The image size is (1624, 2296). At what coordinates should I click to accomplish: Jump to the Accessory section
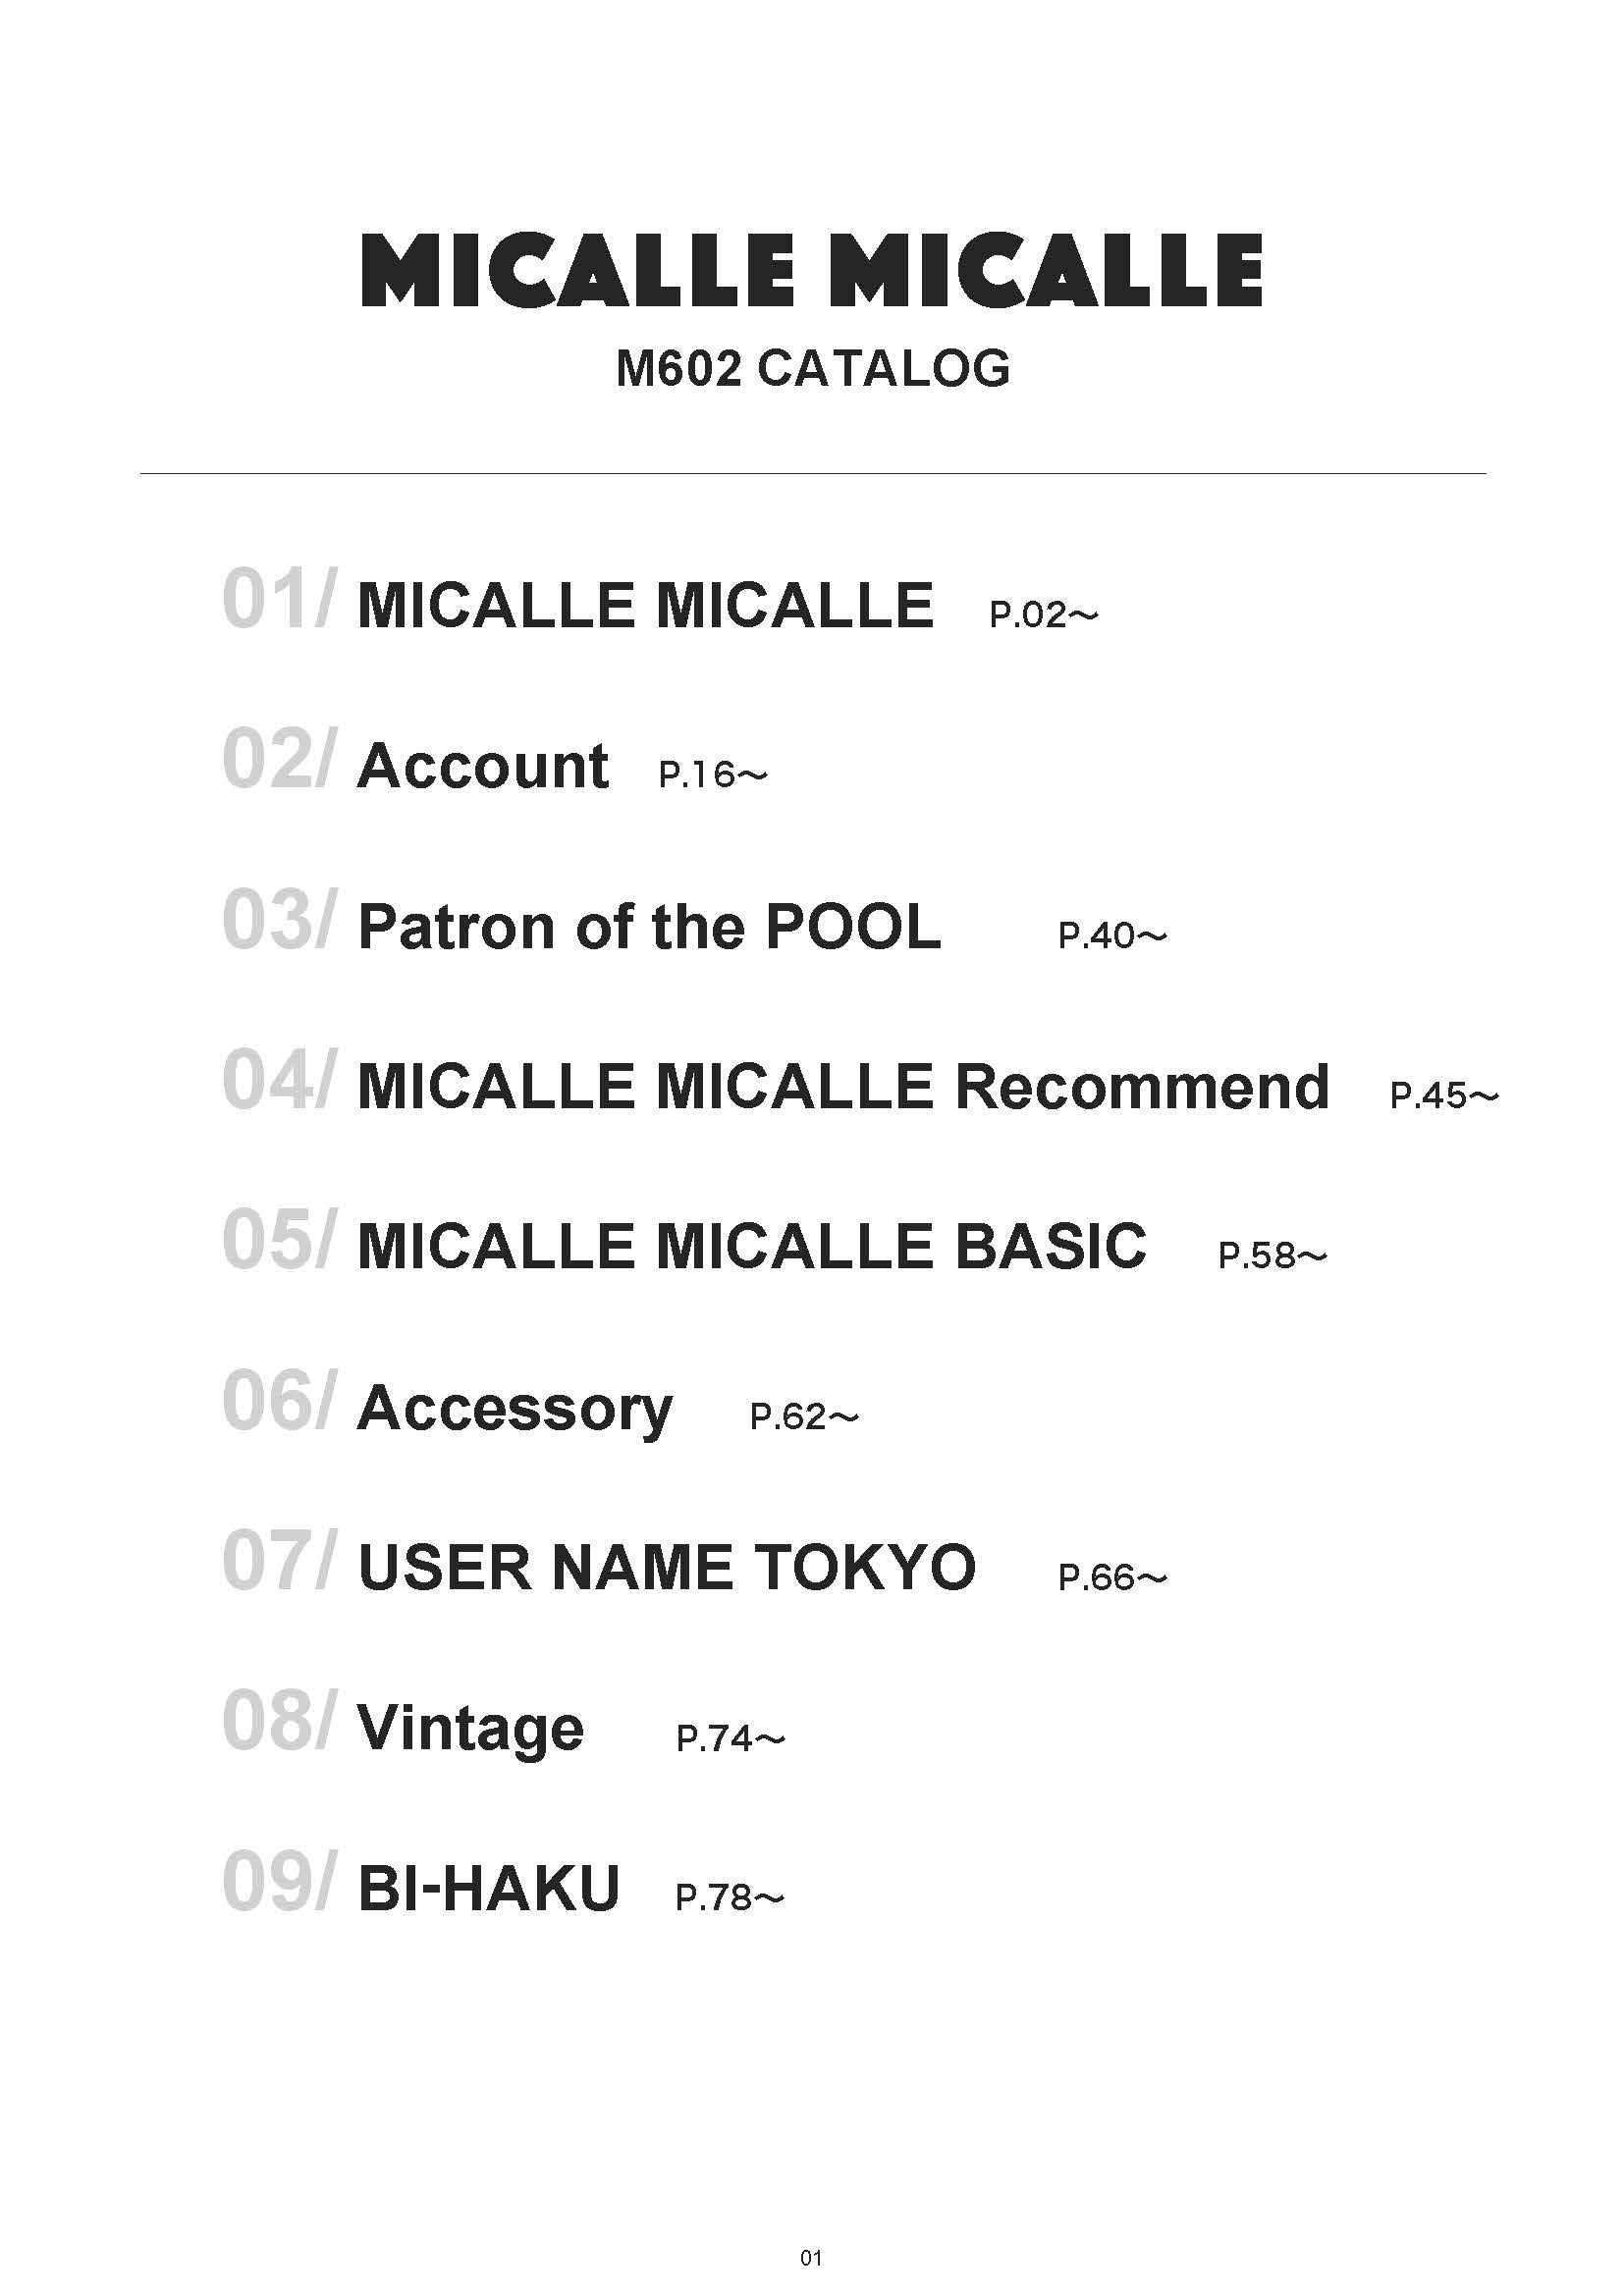(x=515, y=1409)
